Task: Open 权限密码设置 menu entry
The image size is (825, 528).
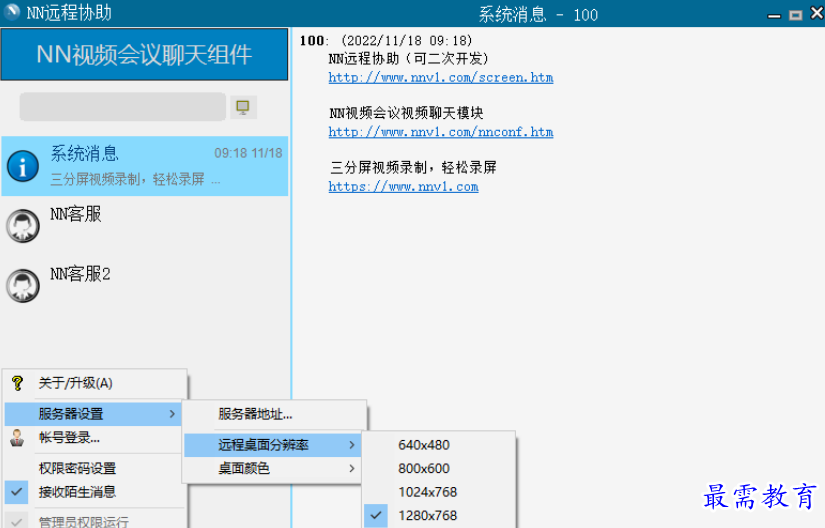Action: [x=77, y=468]
